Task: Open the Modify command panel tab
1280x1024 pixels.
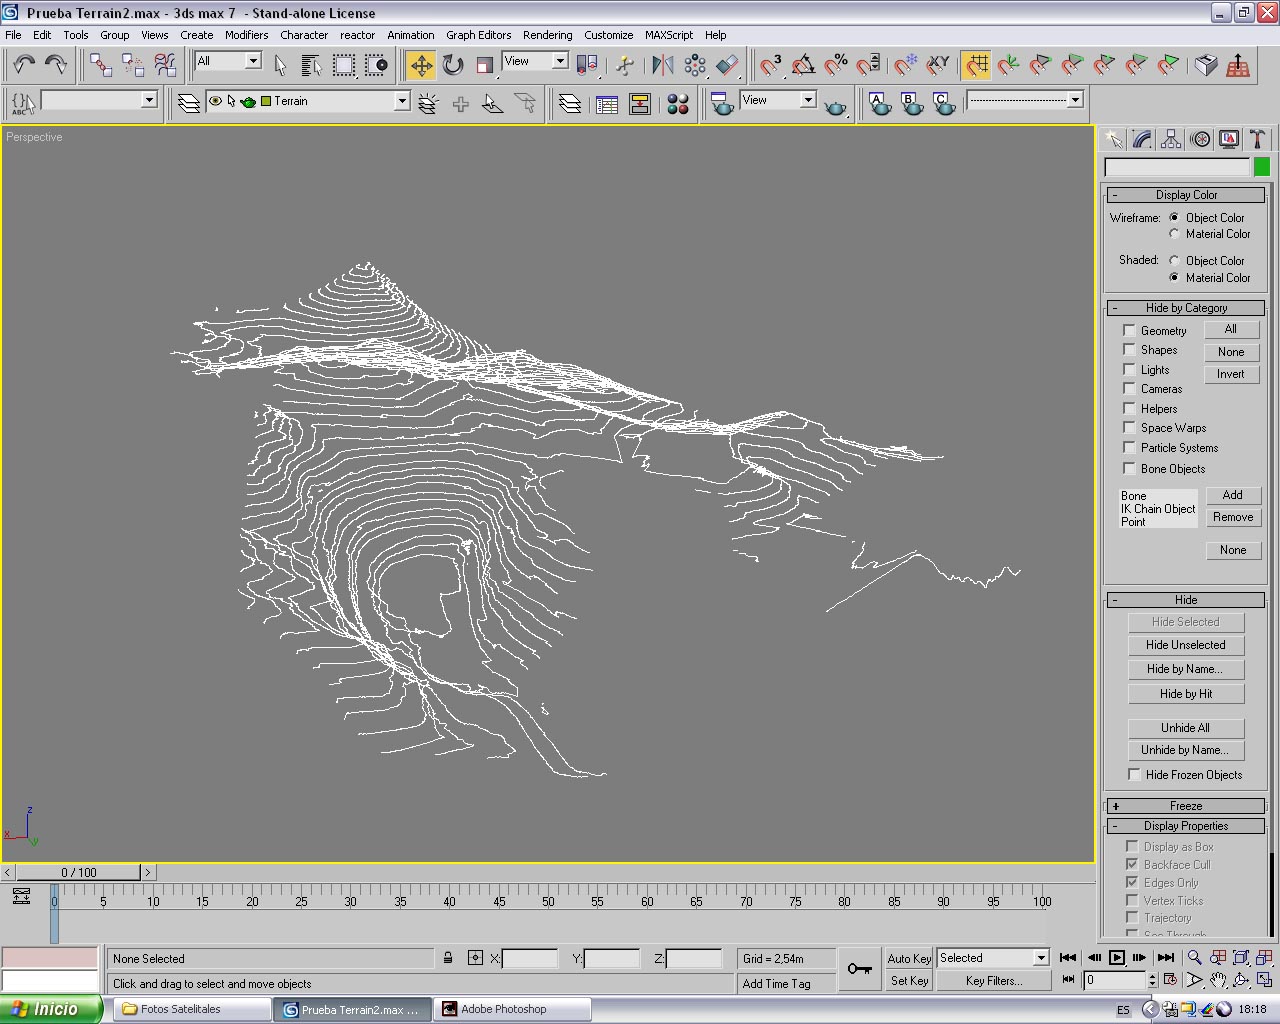Action: pos(1142,139)
